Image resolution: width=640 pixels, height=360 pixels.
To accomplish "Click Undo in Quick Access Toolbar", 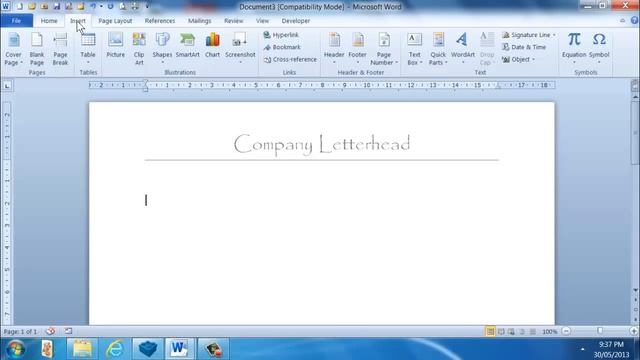I will point(93,7).
